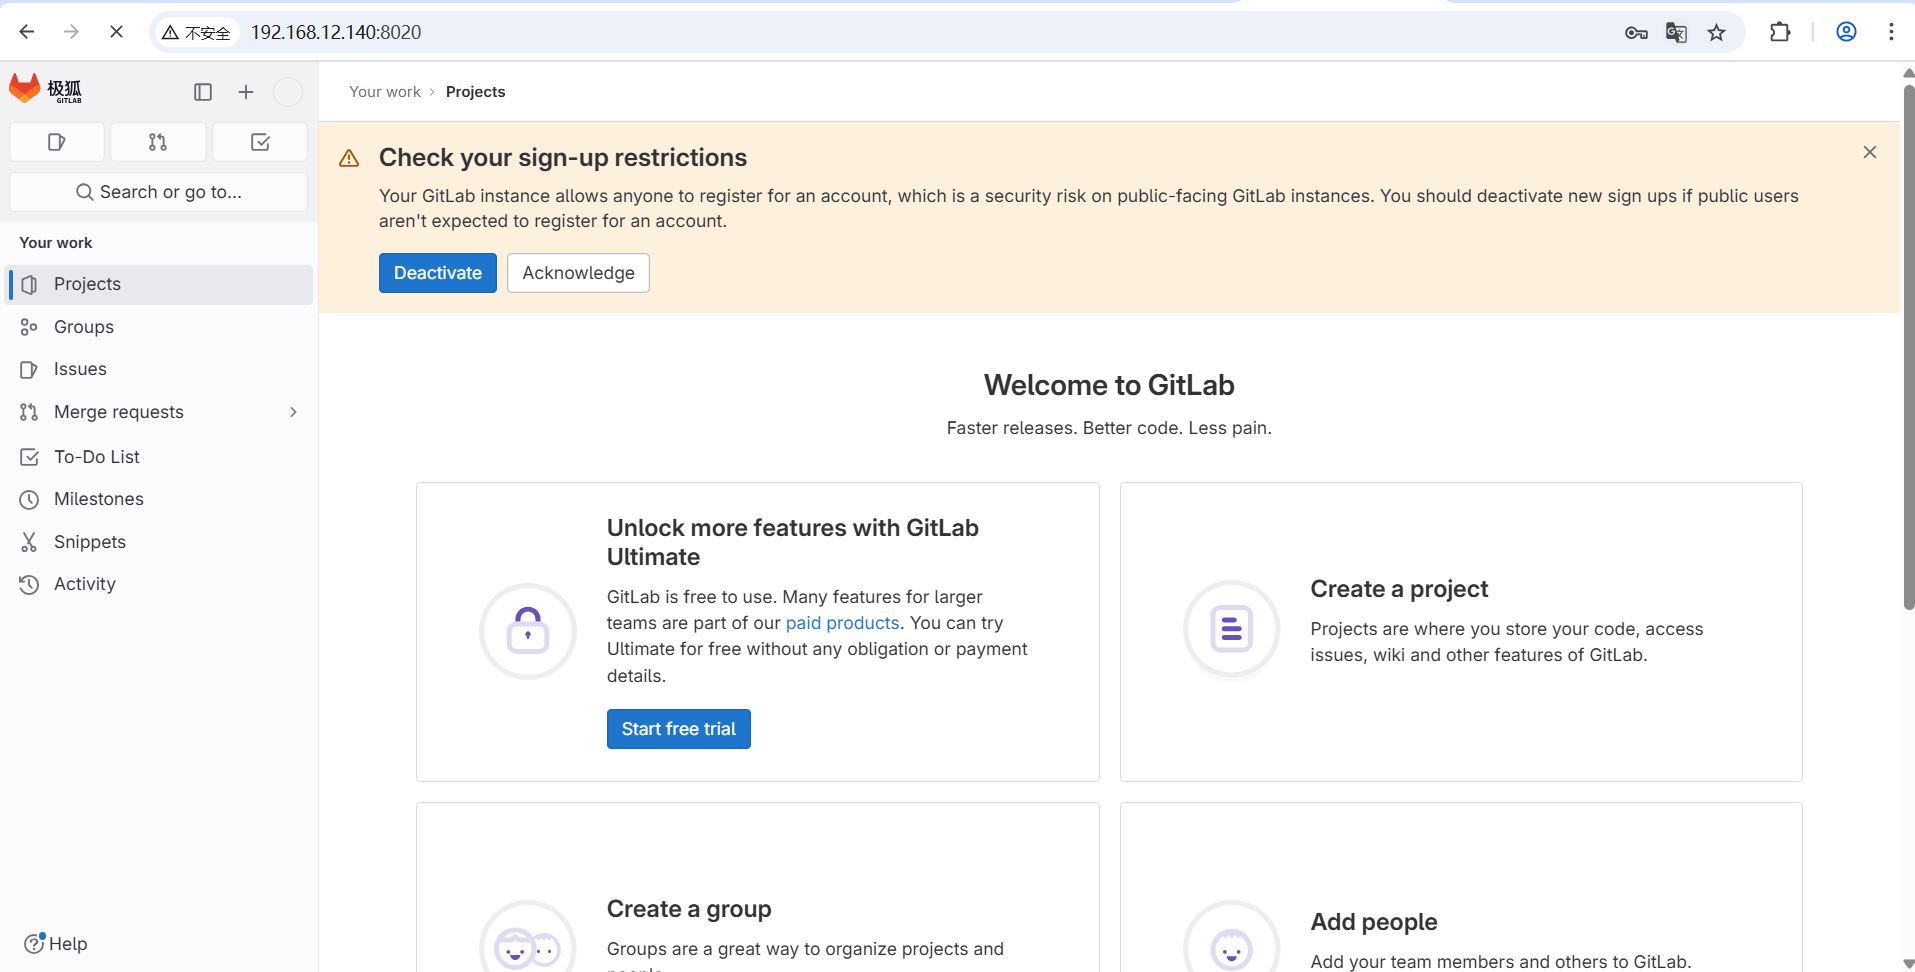Dismiss the sign-up restrictions alert
The image size is (1915, 972).
[1870, 152]
